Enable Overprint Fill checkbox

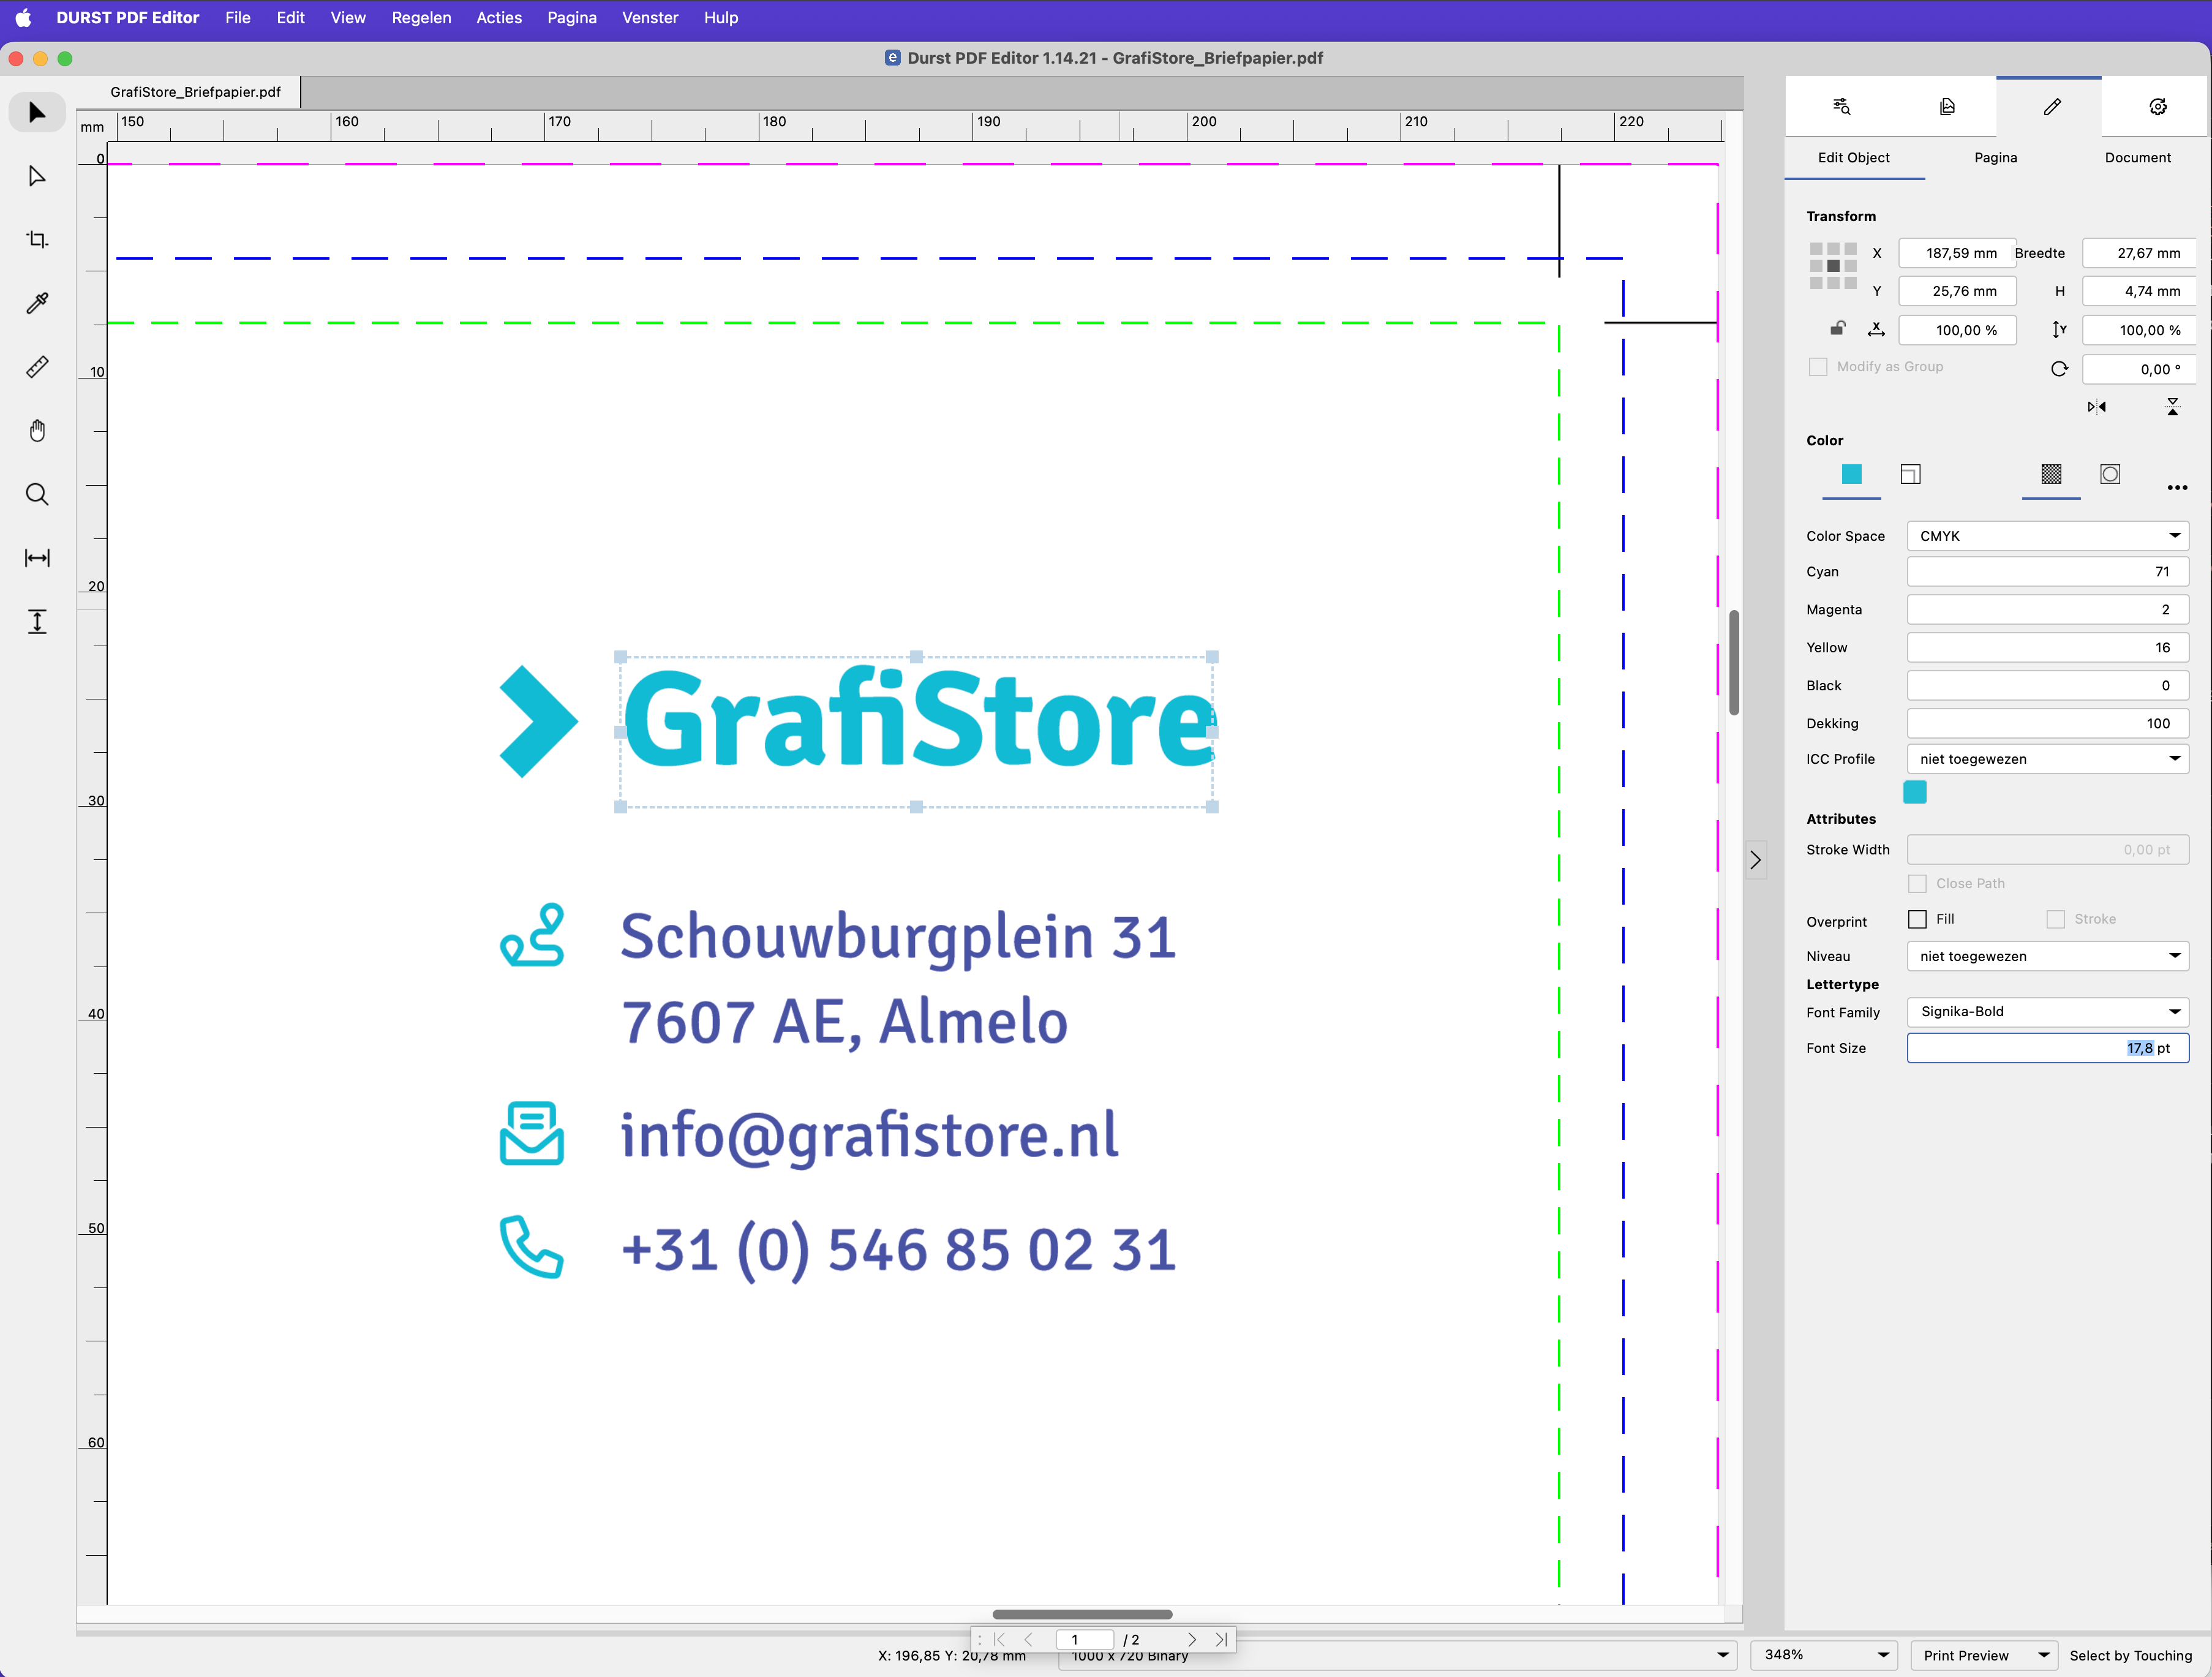point(1917,919)
